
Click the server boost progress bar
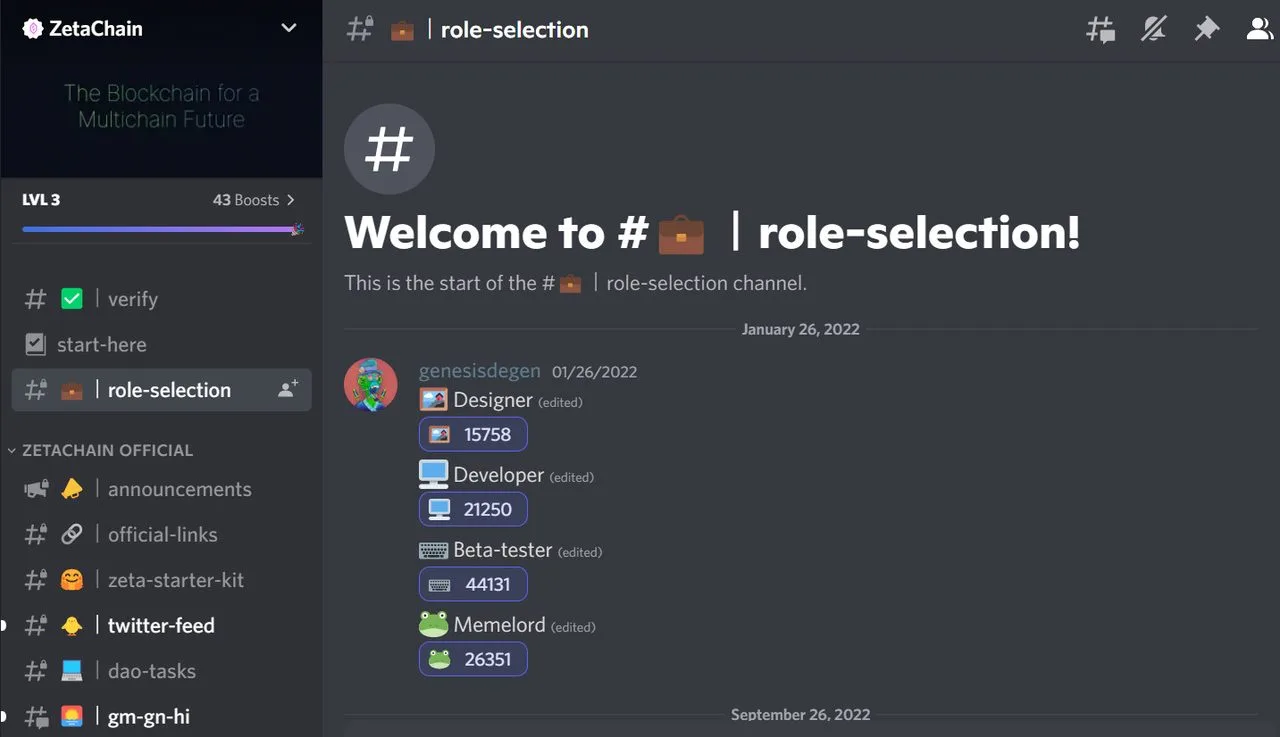coord(162,229)
